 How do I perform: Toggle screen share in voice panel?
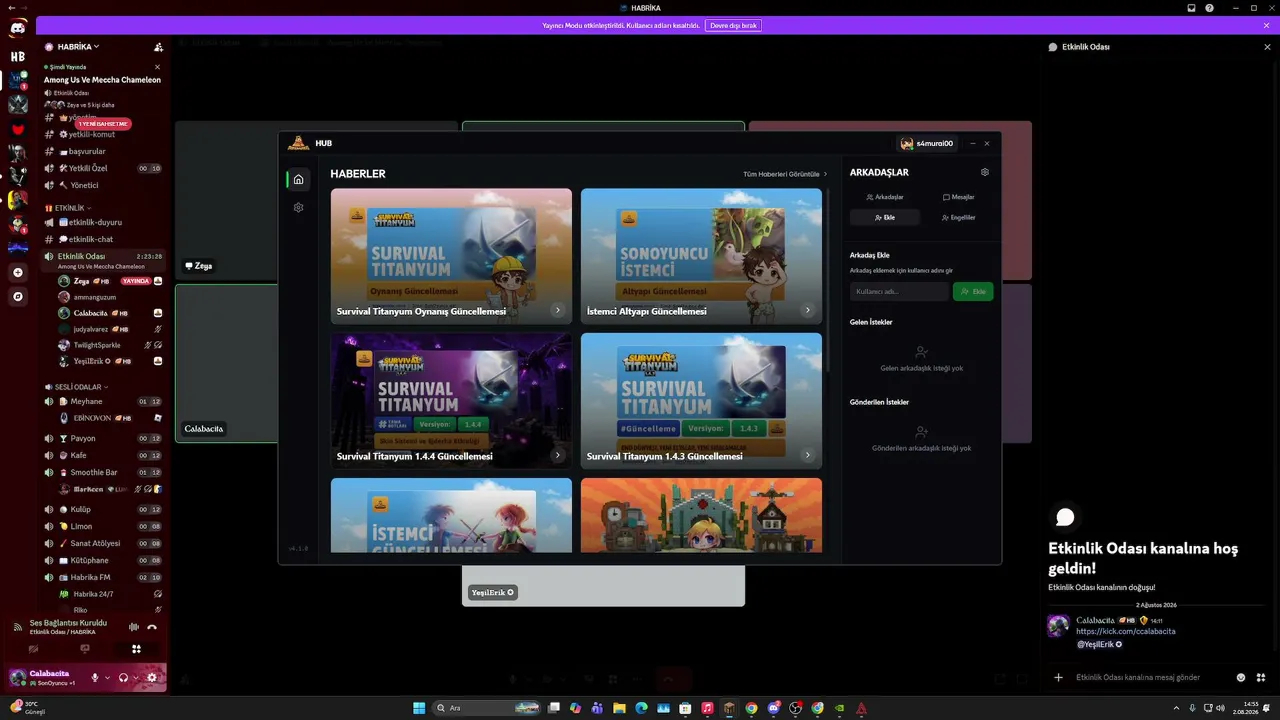point(85,649)
